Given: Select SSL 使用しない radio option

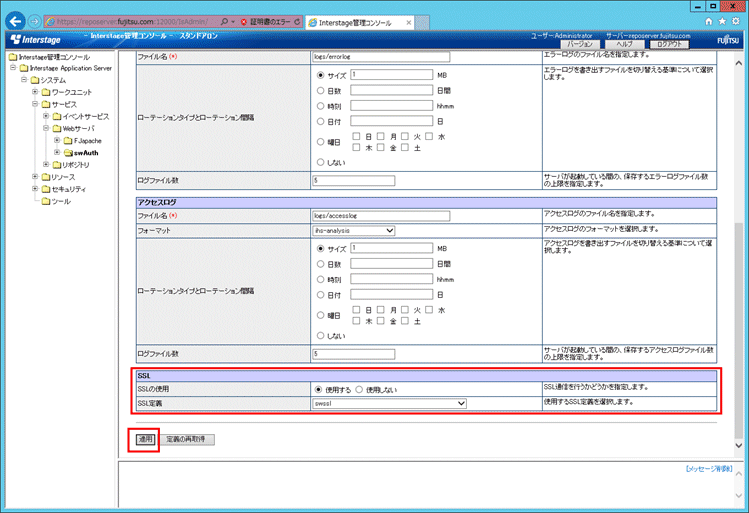Looking at the screenshot, I should 359,389.
